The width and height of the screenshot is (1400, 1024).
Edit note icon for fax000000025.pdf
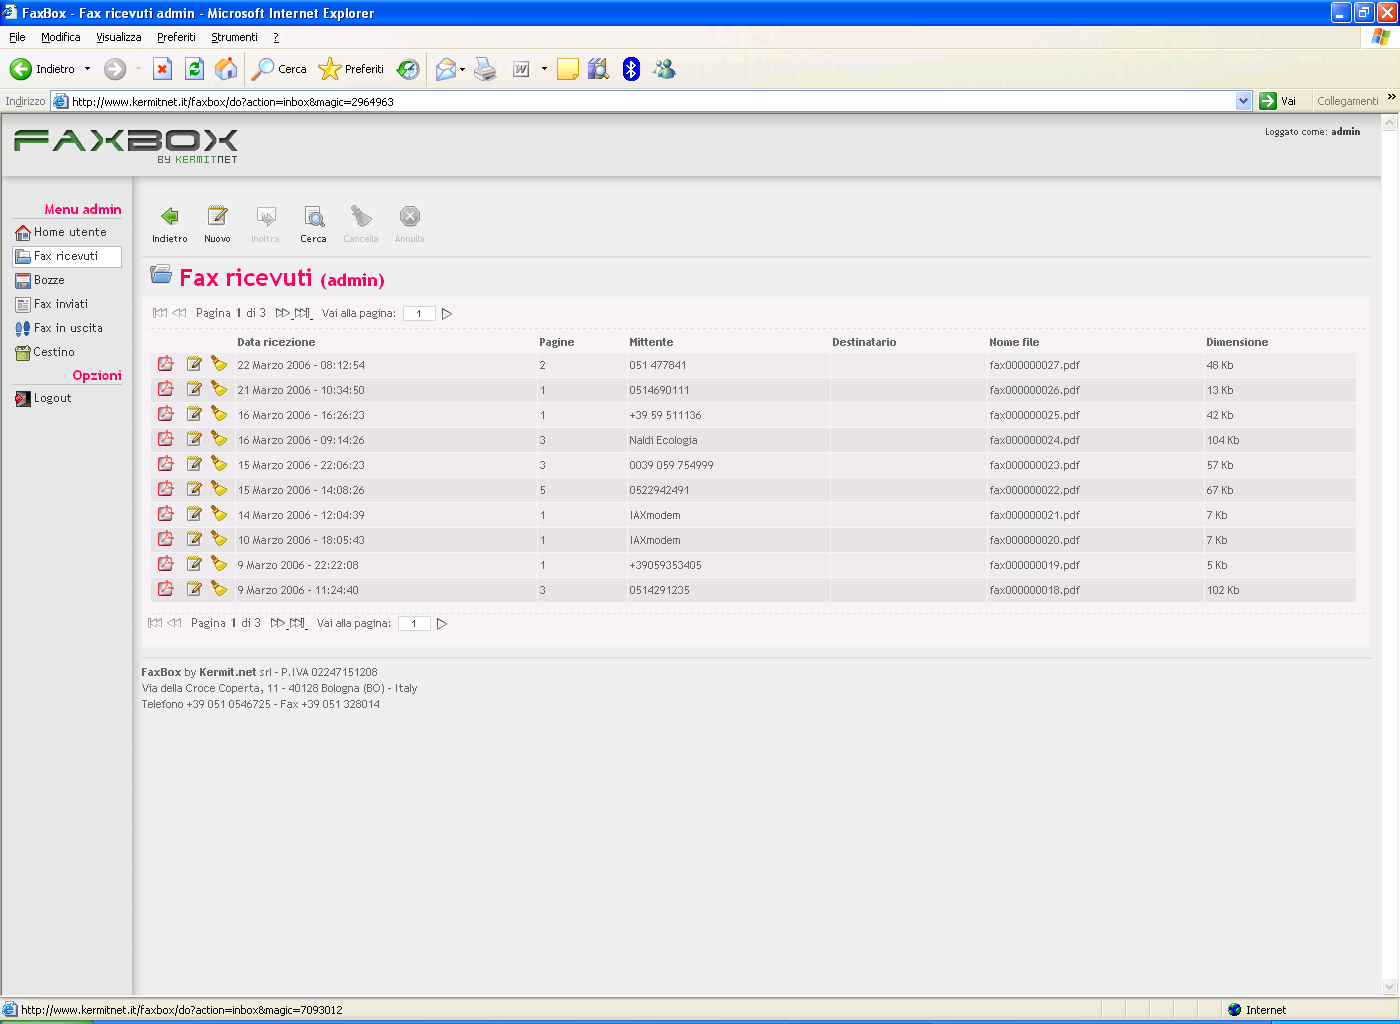194,414
